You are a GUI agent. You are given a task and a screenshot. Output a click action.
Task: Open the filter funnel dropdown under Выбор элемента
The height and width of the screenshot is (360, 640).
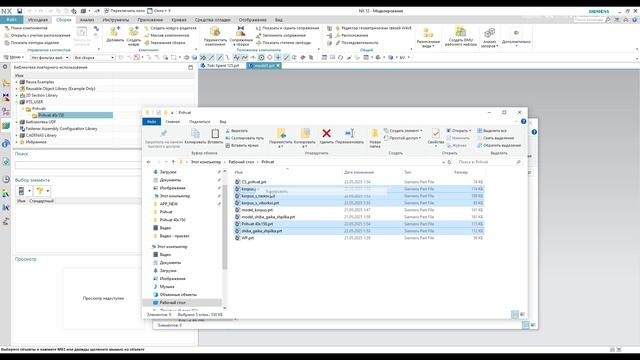coord(42,191)
